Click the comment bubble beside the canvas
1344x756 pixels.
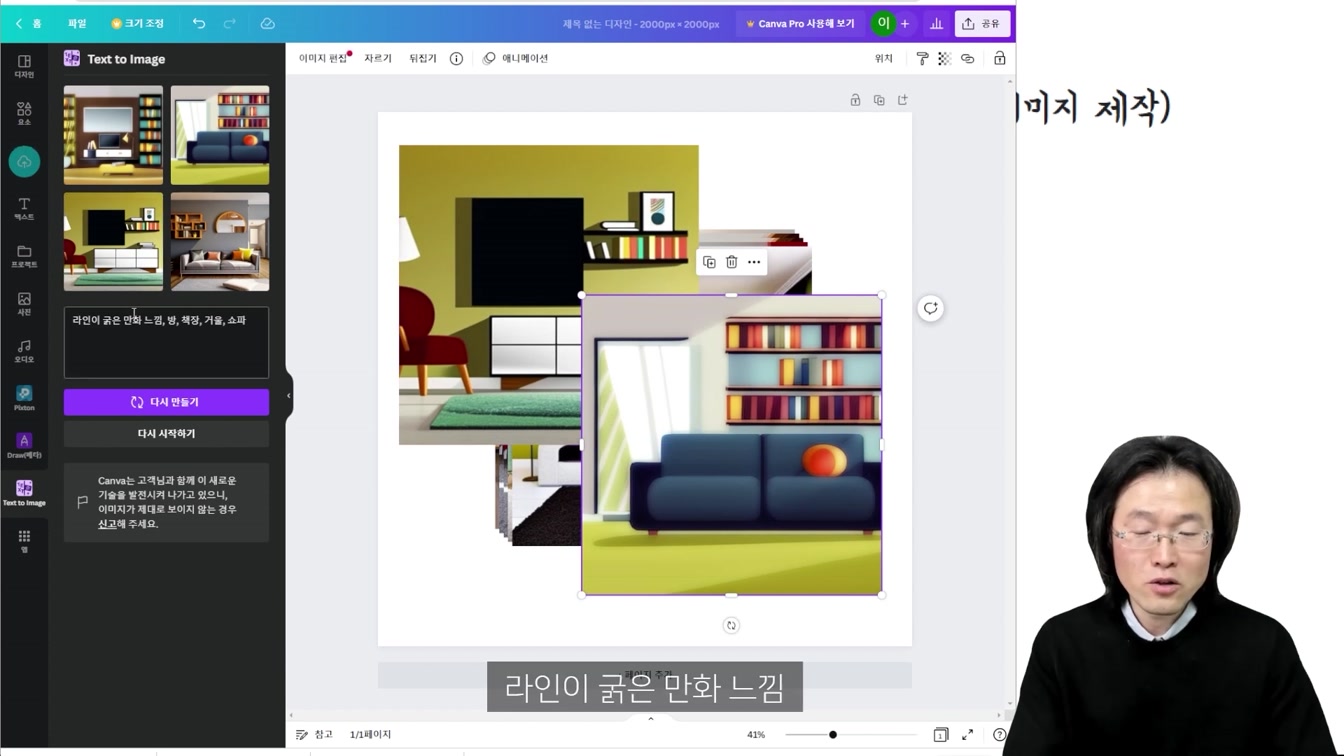tap(930, 308)
